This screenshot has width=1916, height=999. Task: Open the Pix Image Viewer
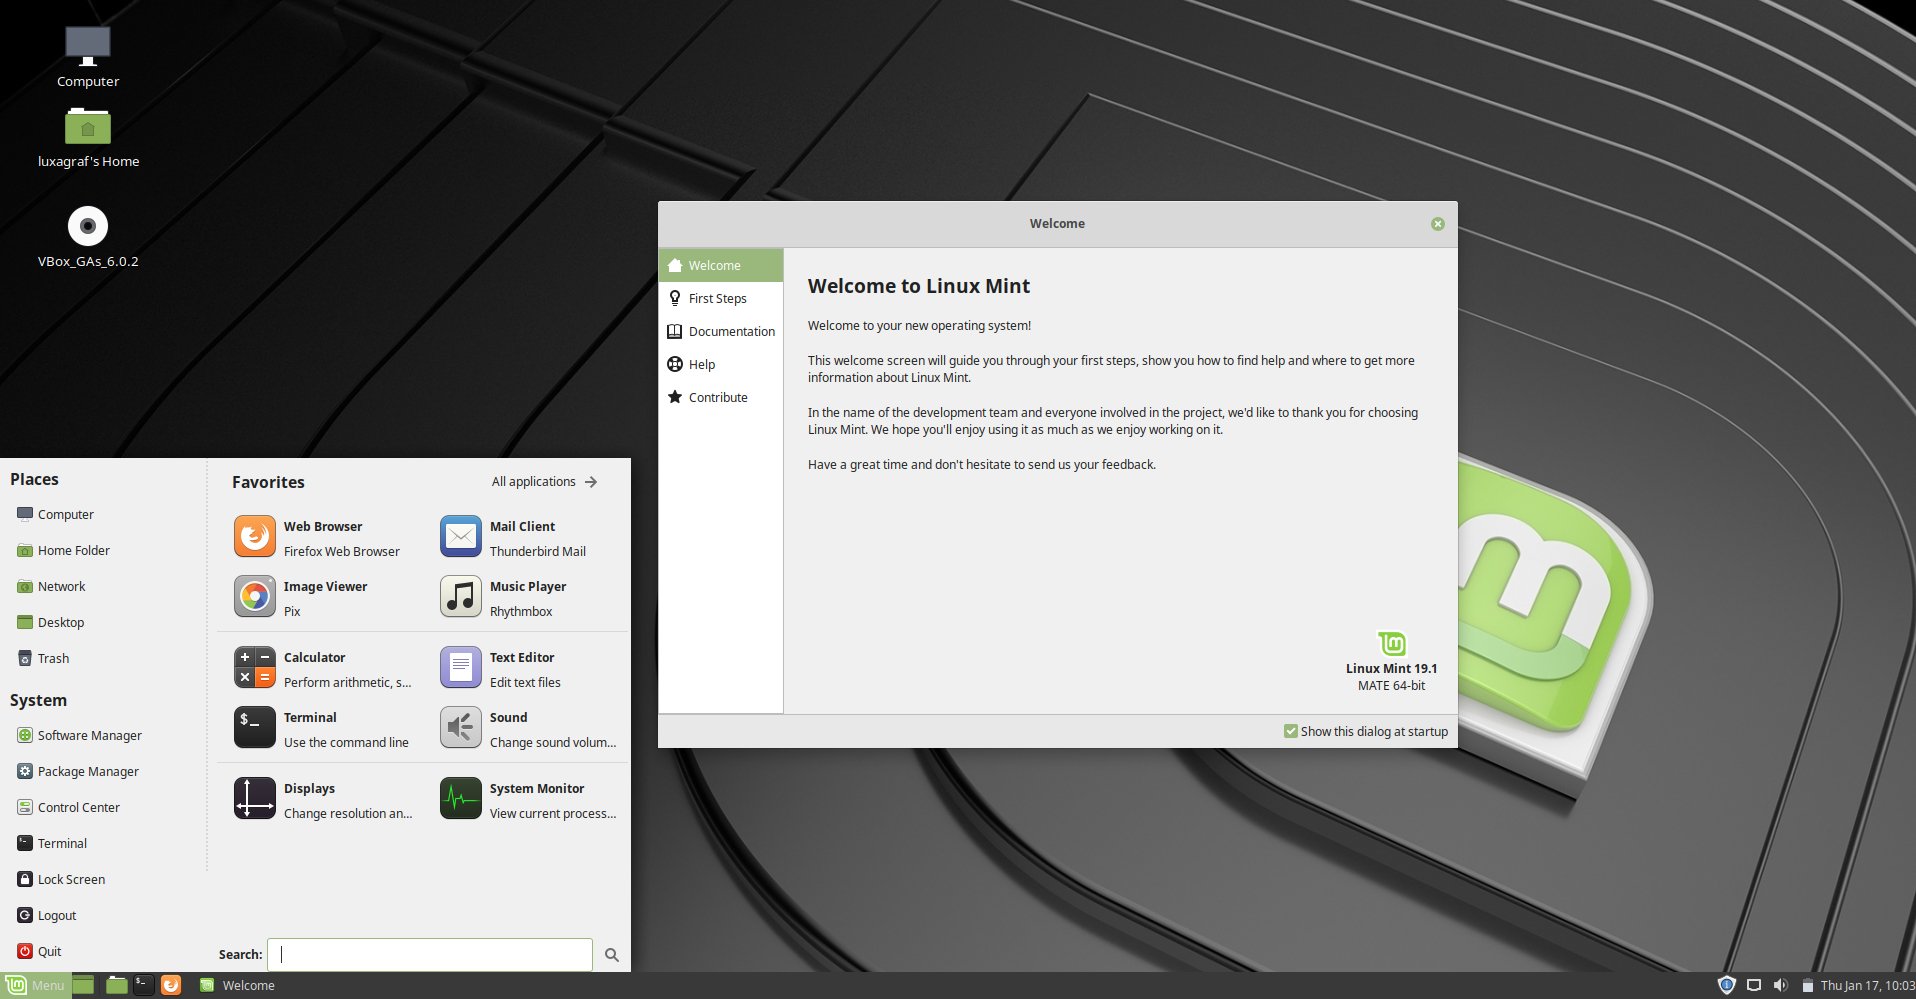[324, 597]
